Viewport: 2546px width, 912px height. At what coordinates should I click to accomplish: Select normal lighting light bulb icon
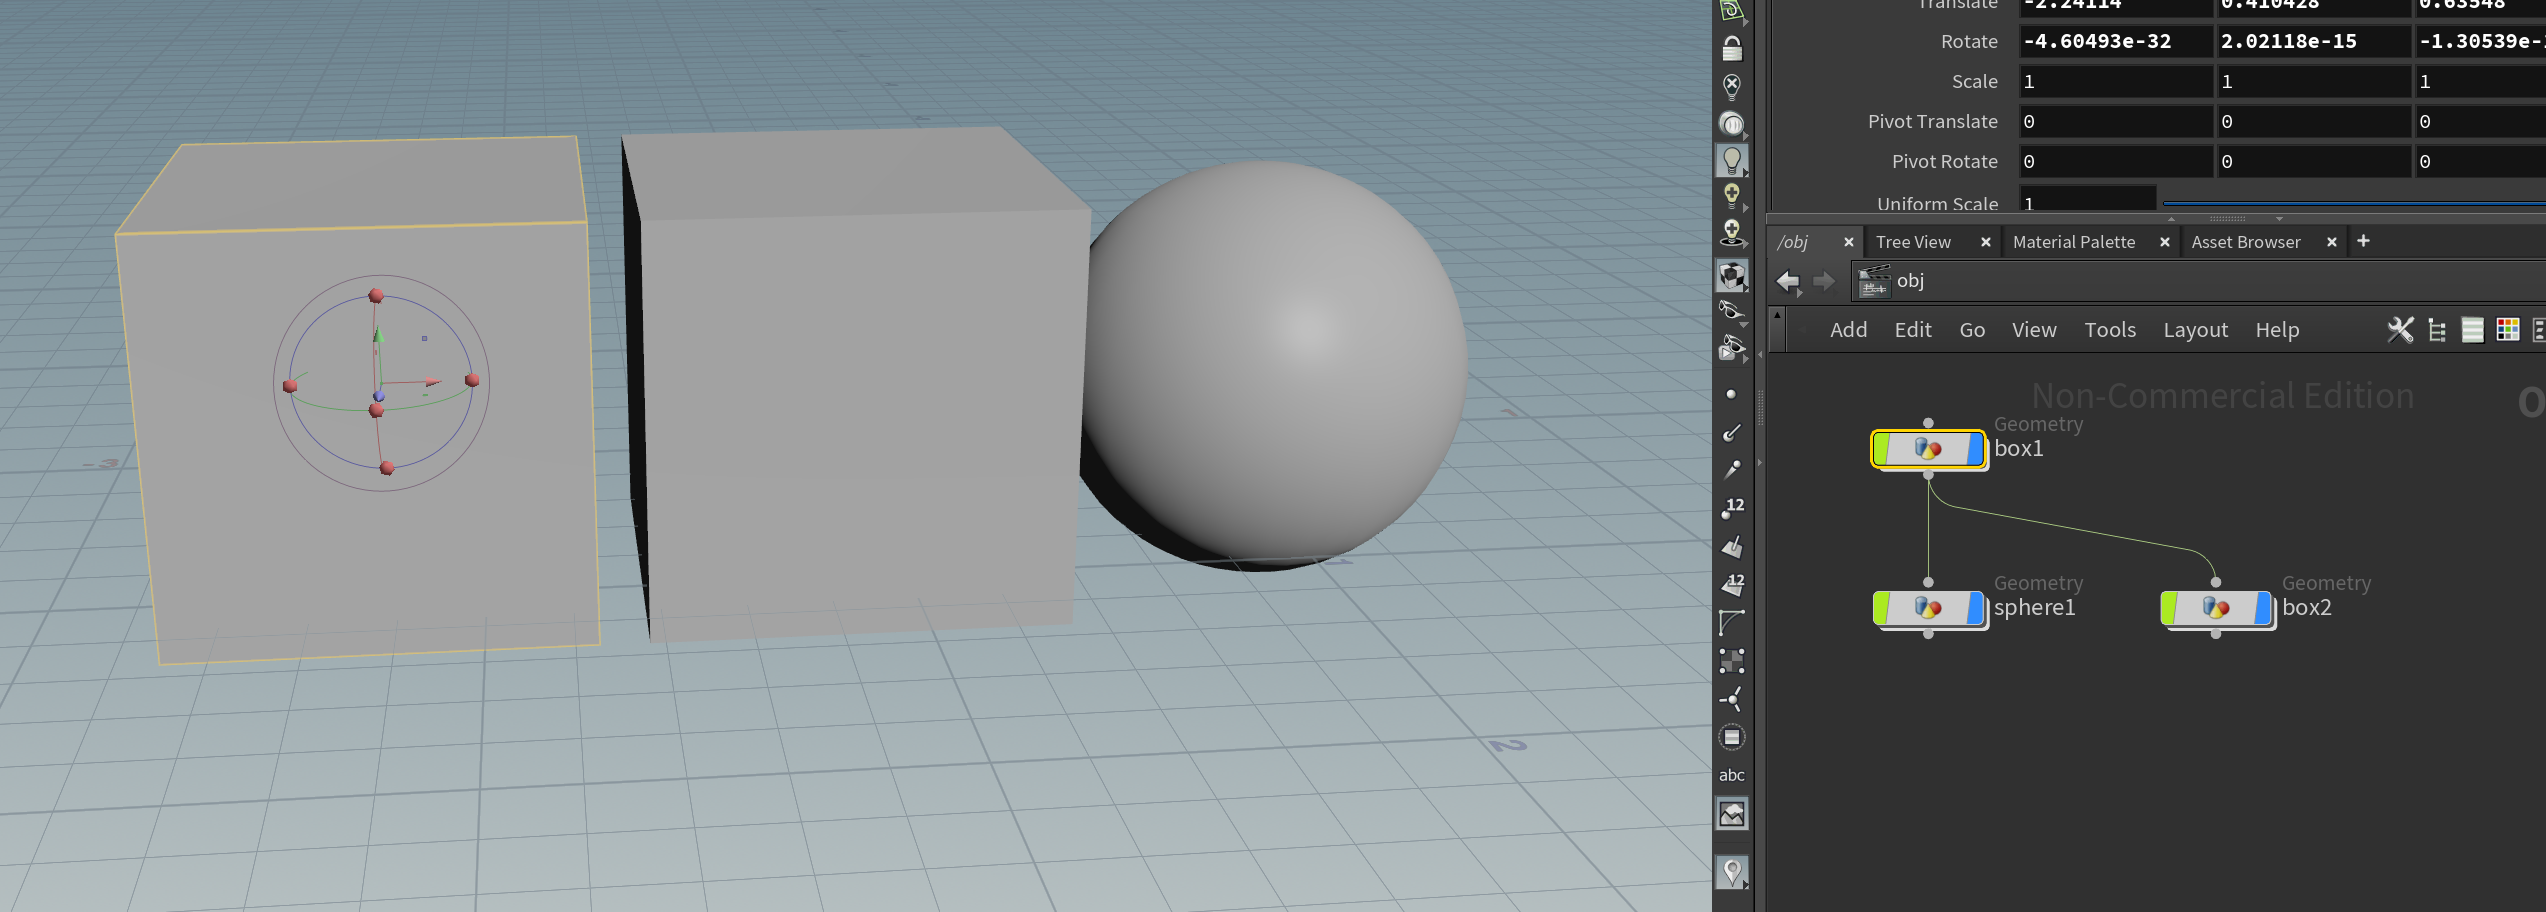tap(1732, 160)
